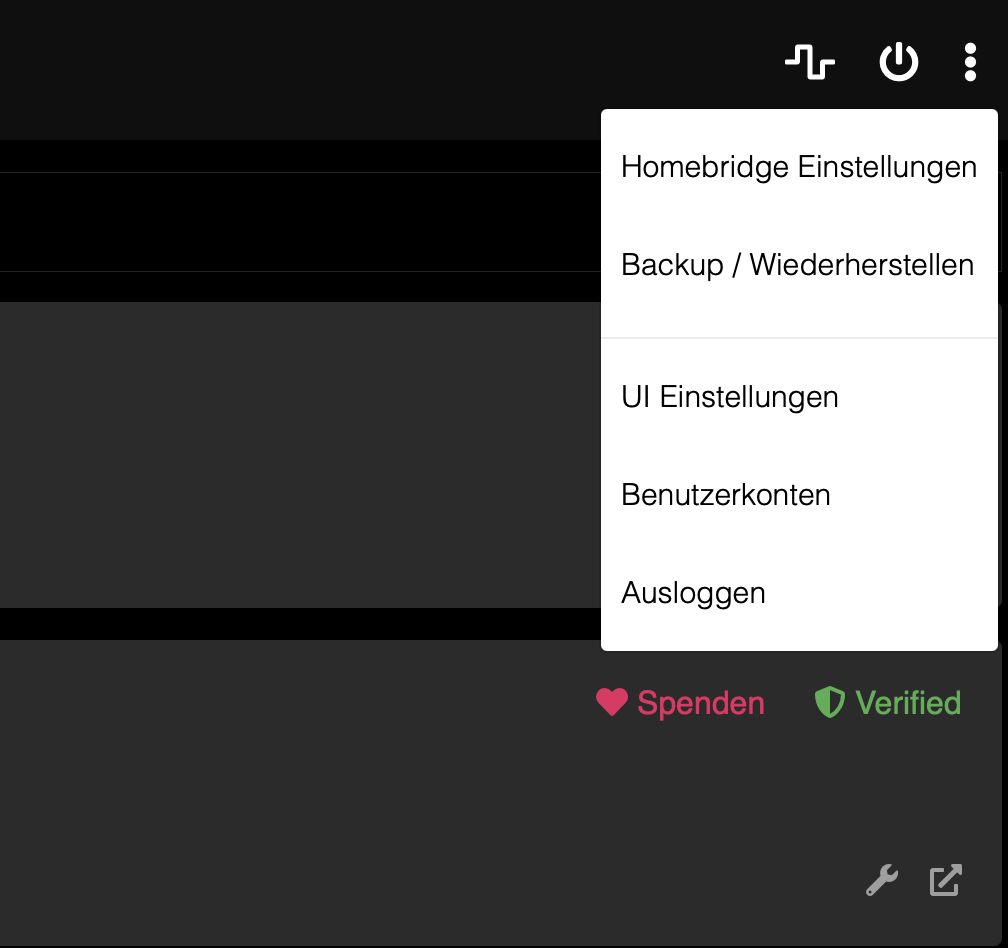Click the large gray card left of the menu
Screen dimensions: 1008x948
(300, 455)
